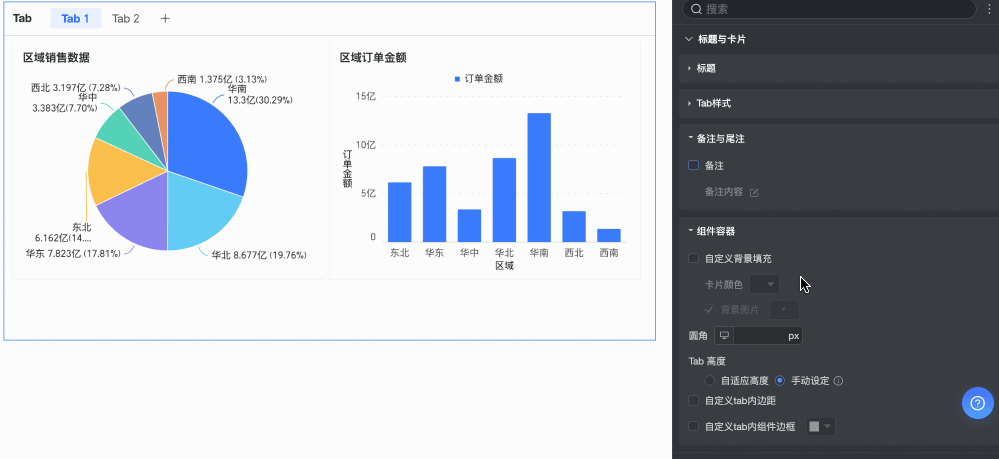The height and width of the screenshot is (459, 999).
Task: Click the plus icon to add a tab
Action: 165,19
